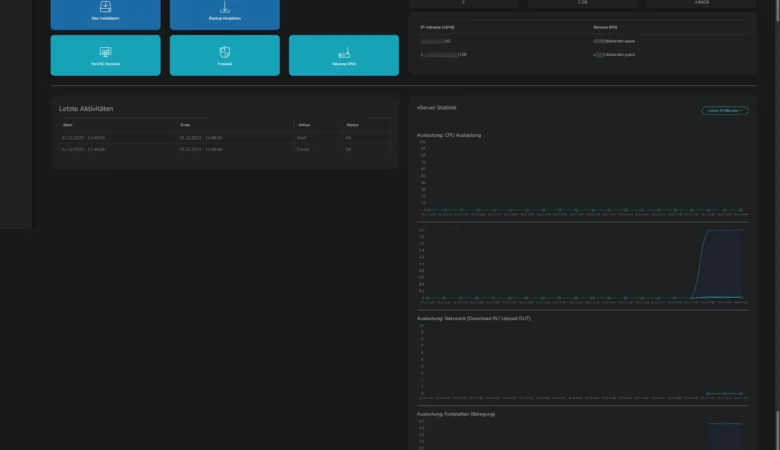Click the IP-Adresse (v4/v6) column header
Viewport: 780px width, 450px height.
tap(437, 27)
